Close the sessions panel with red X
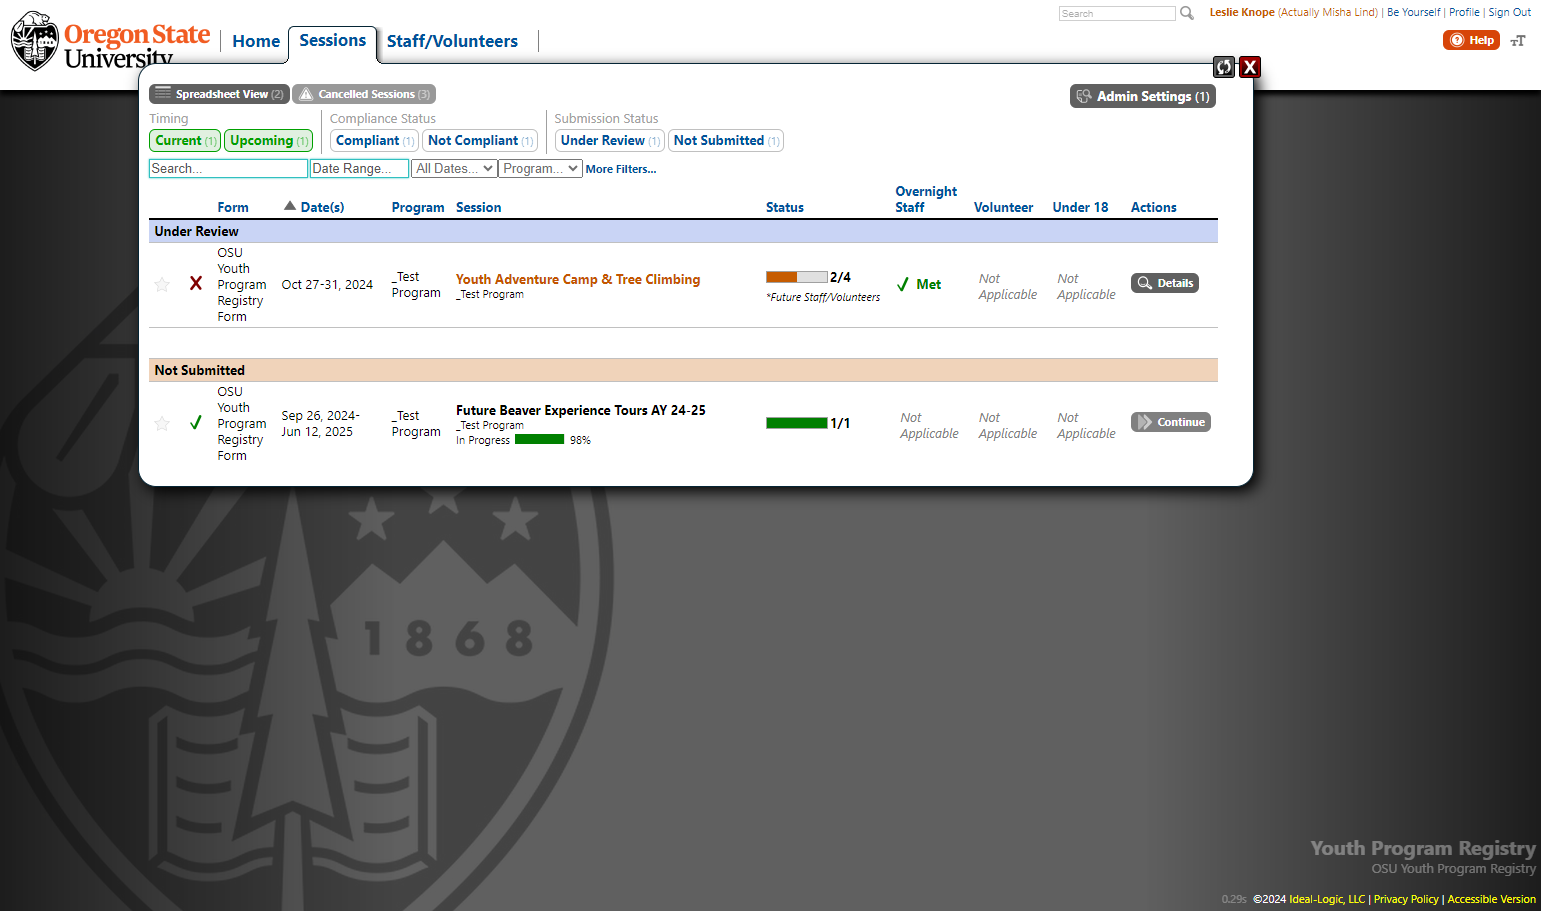 1250,67
